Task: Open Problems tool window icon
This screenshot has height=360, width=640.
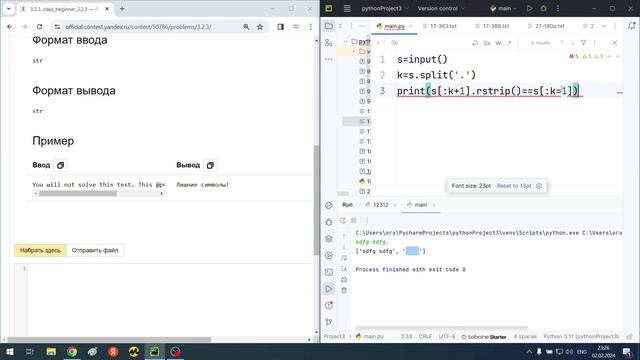Action: [329, 305]
